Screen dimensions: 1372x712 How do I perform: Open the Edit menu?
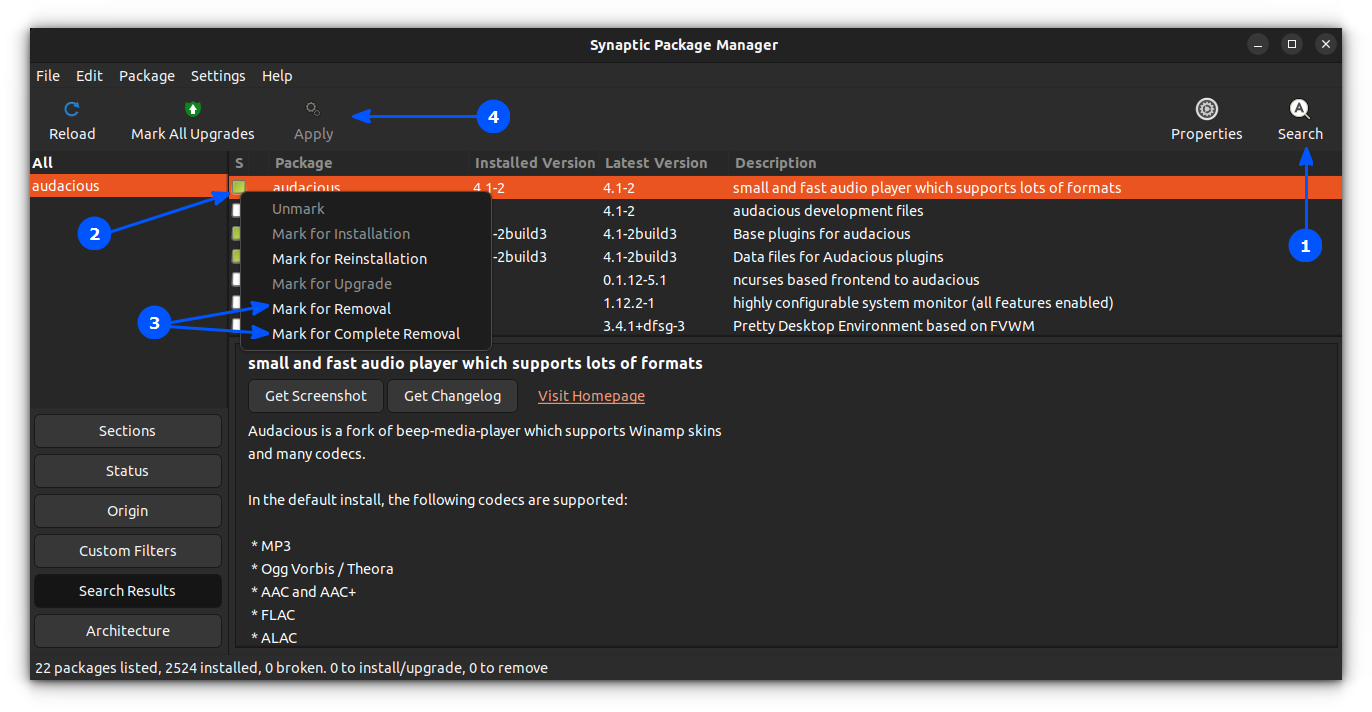(89, 76)
